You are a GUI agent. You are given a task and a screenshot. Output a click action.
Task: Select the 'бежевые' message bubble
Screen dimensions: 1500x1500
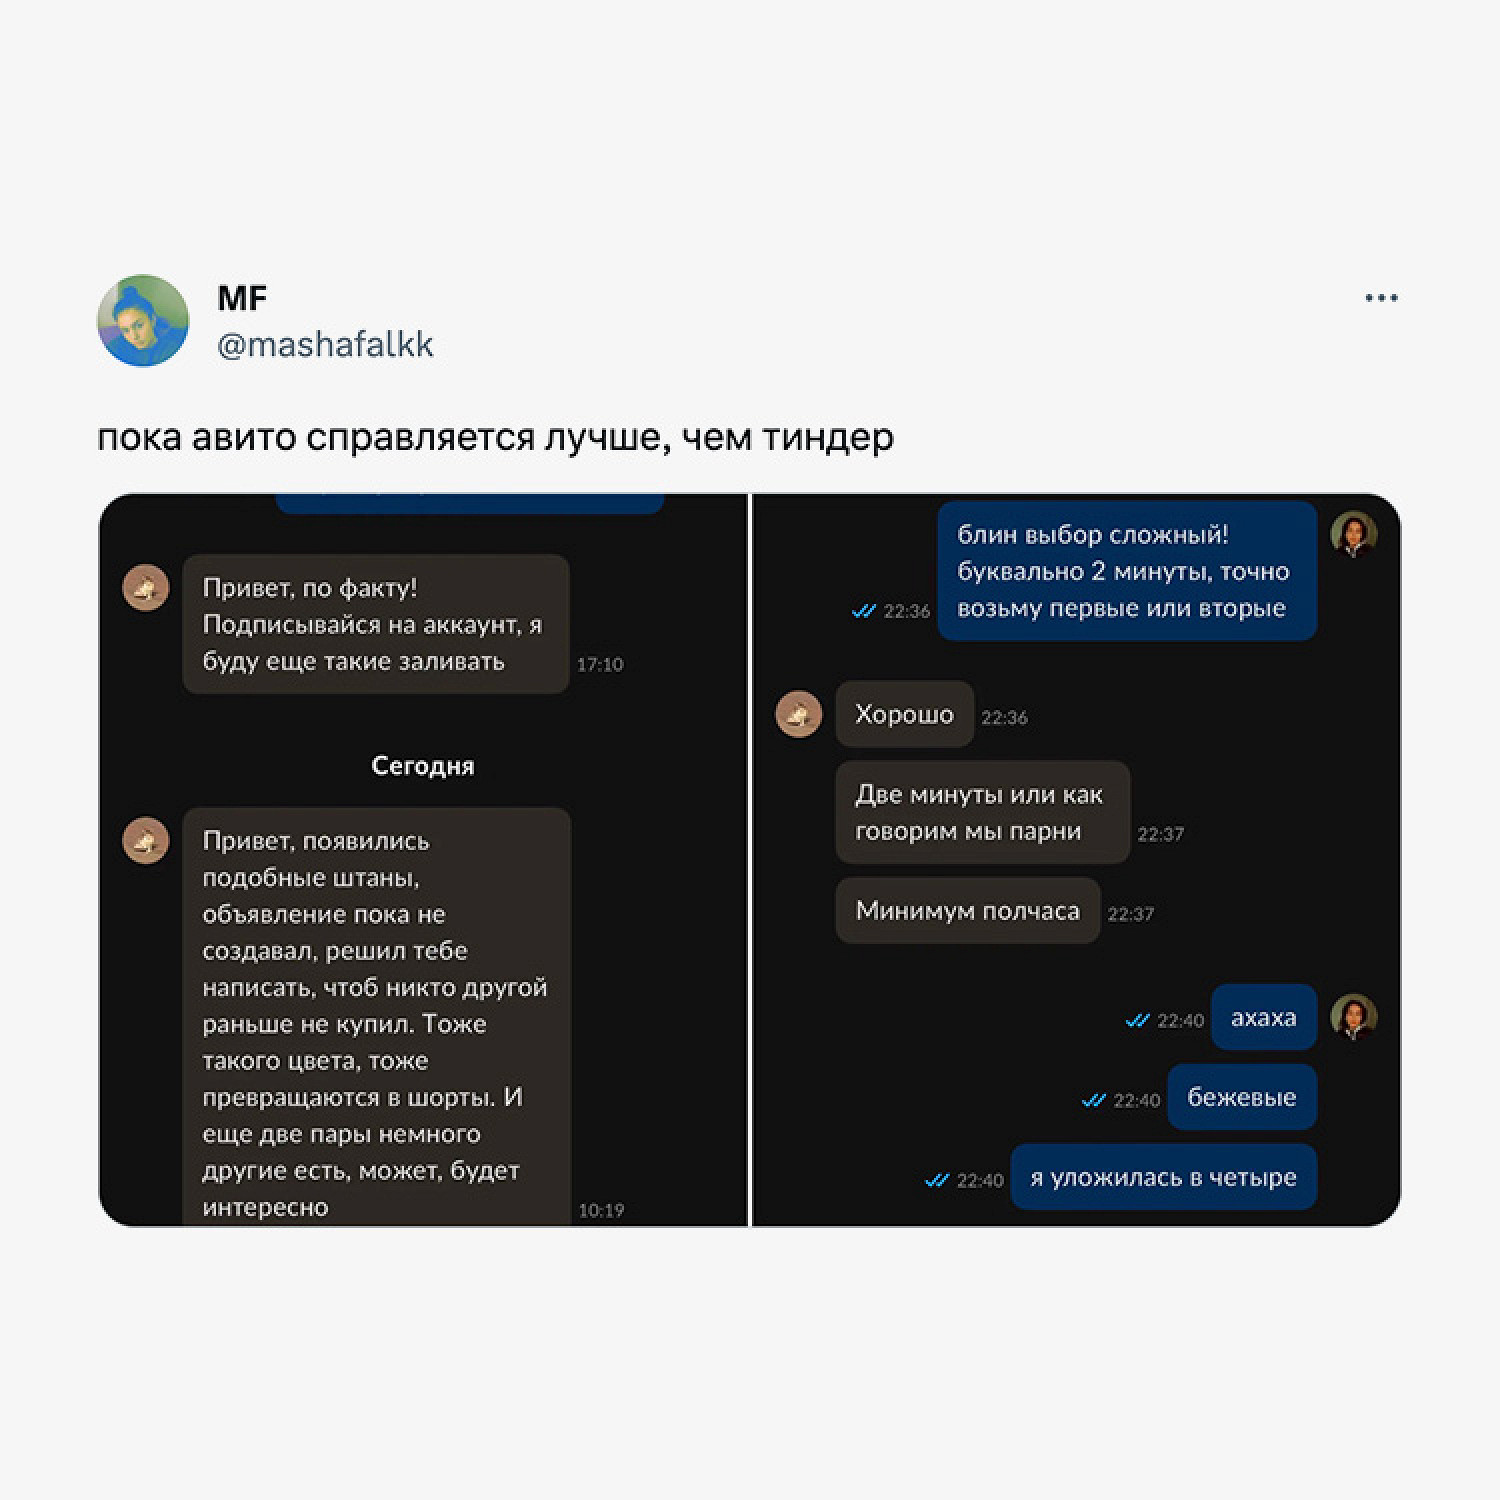[x=1242, y=1097]
